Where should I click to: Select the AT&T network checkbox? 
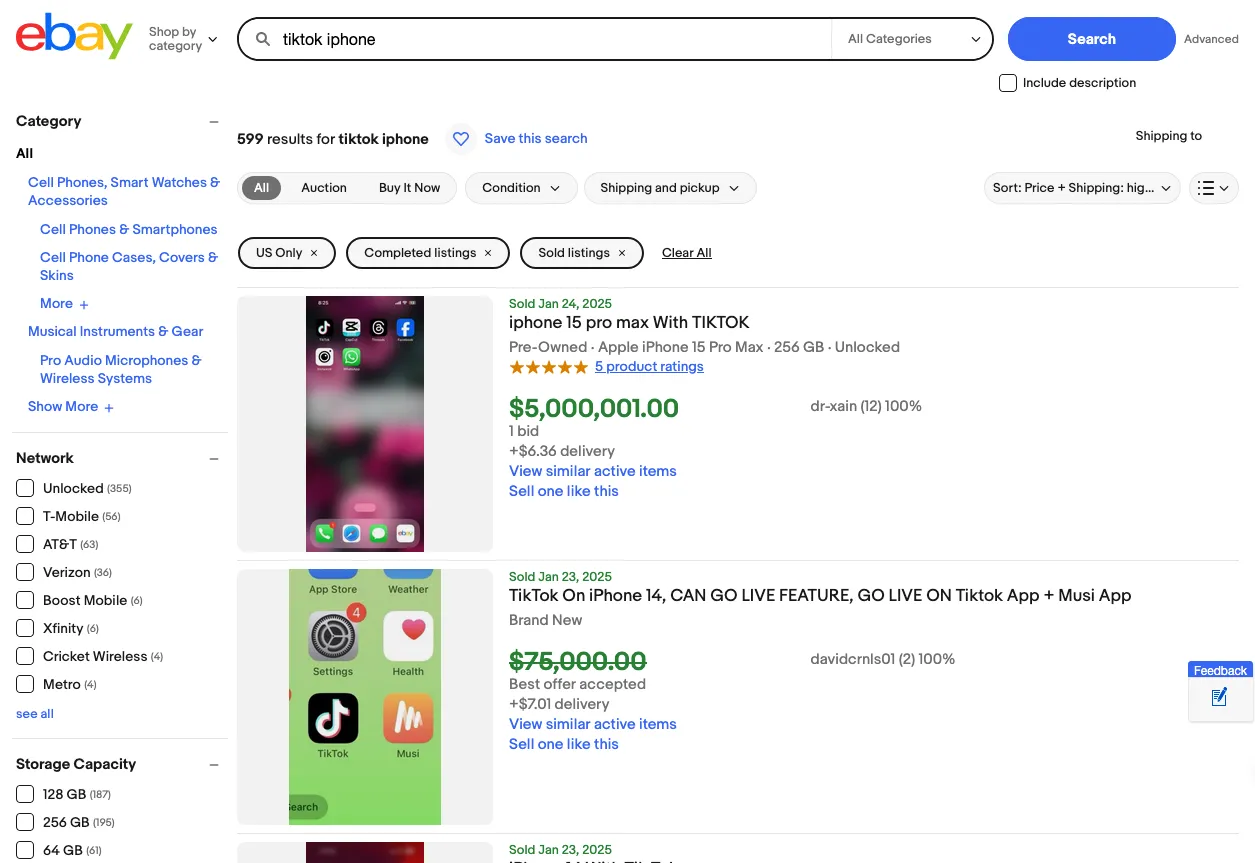point(25,544)
